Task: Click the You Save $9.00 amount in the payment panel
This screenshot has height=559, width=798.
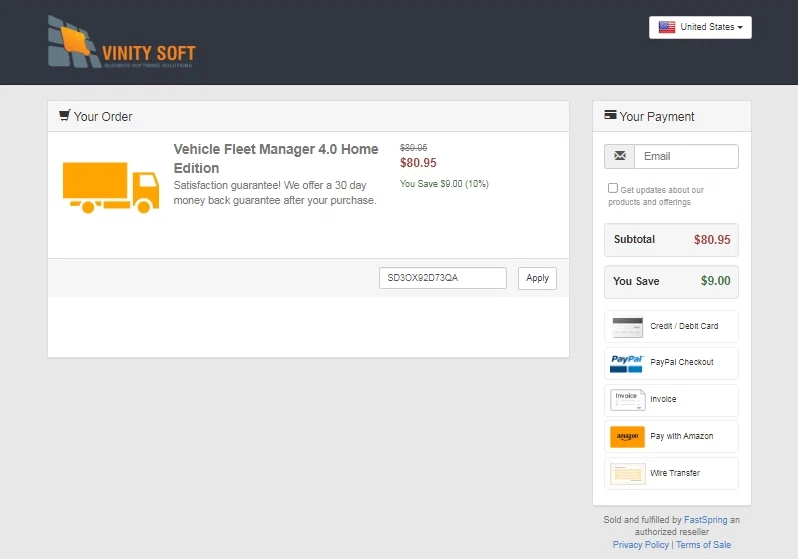Action: 716,281
